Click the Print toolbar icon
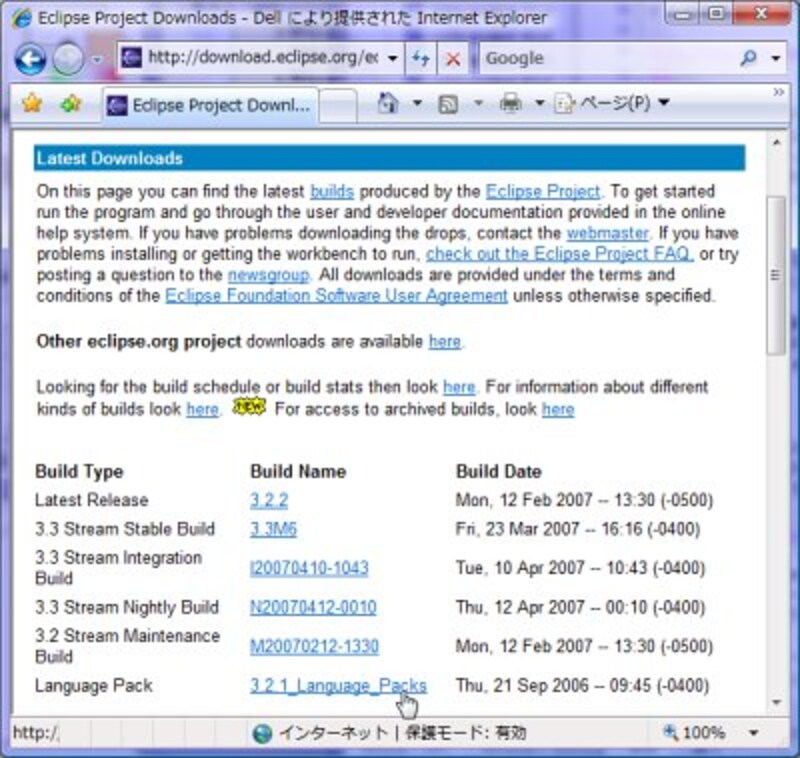800x758 pixels. pyautogui.click(x=511, y=103)
